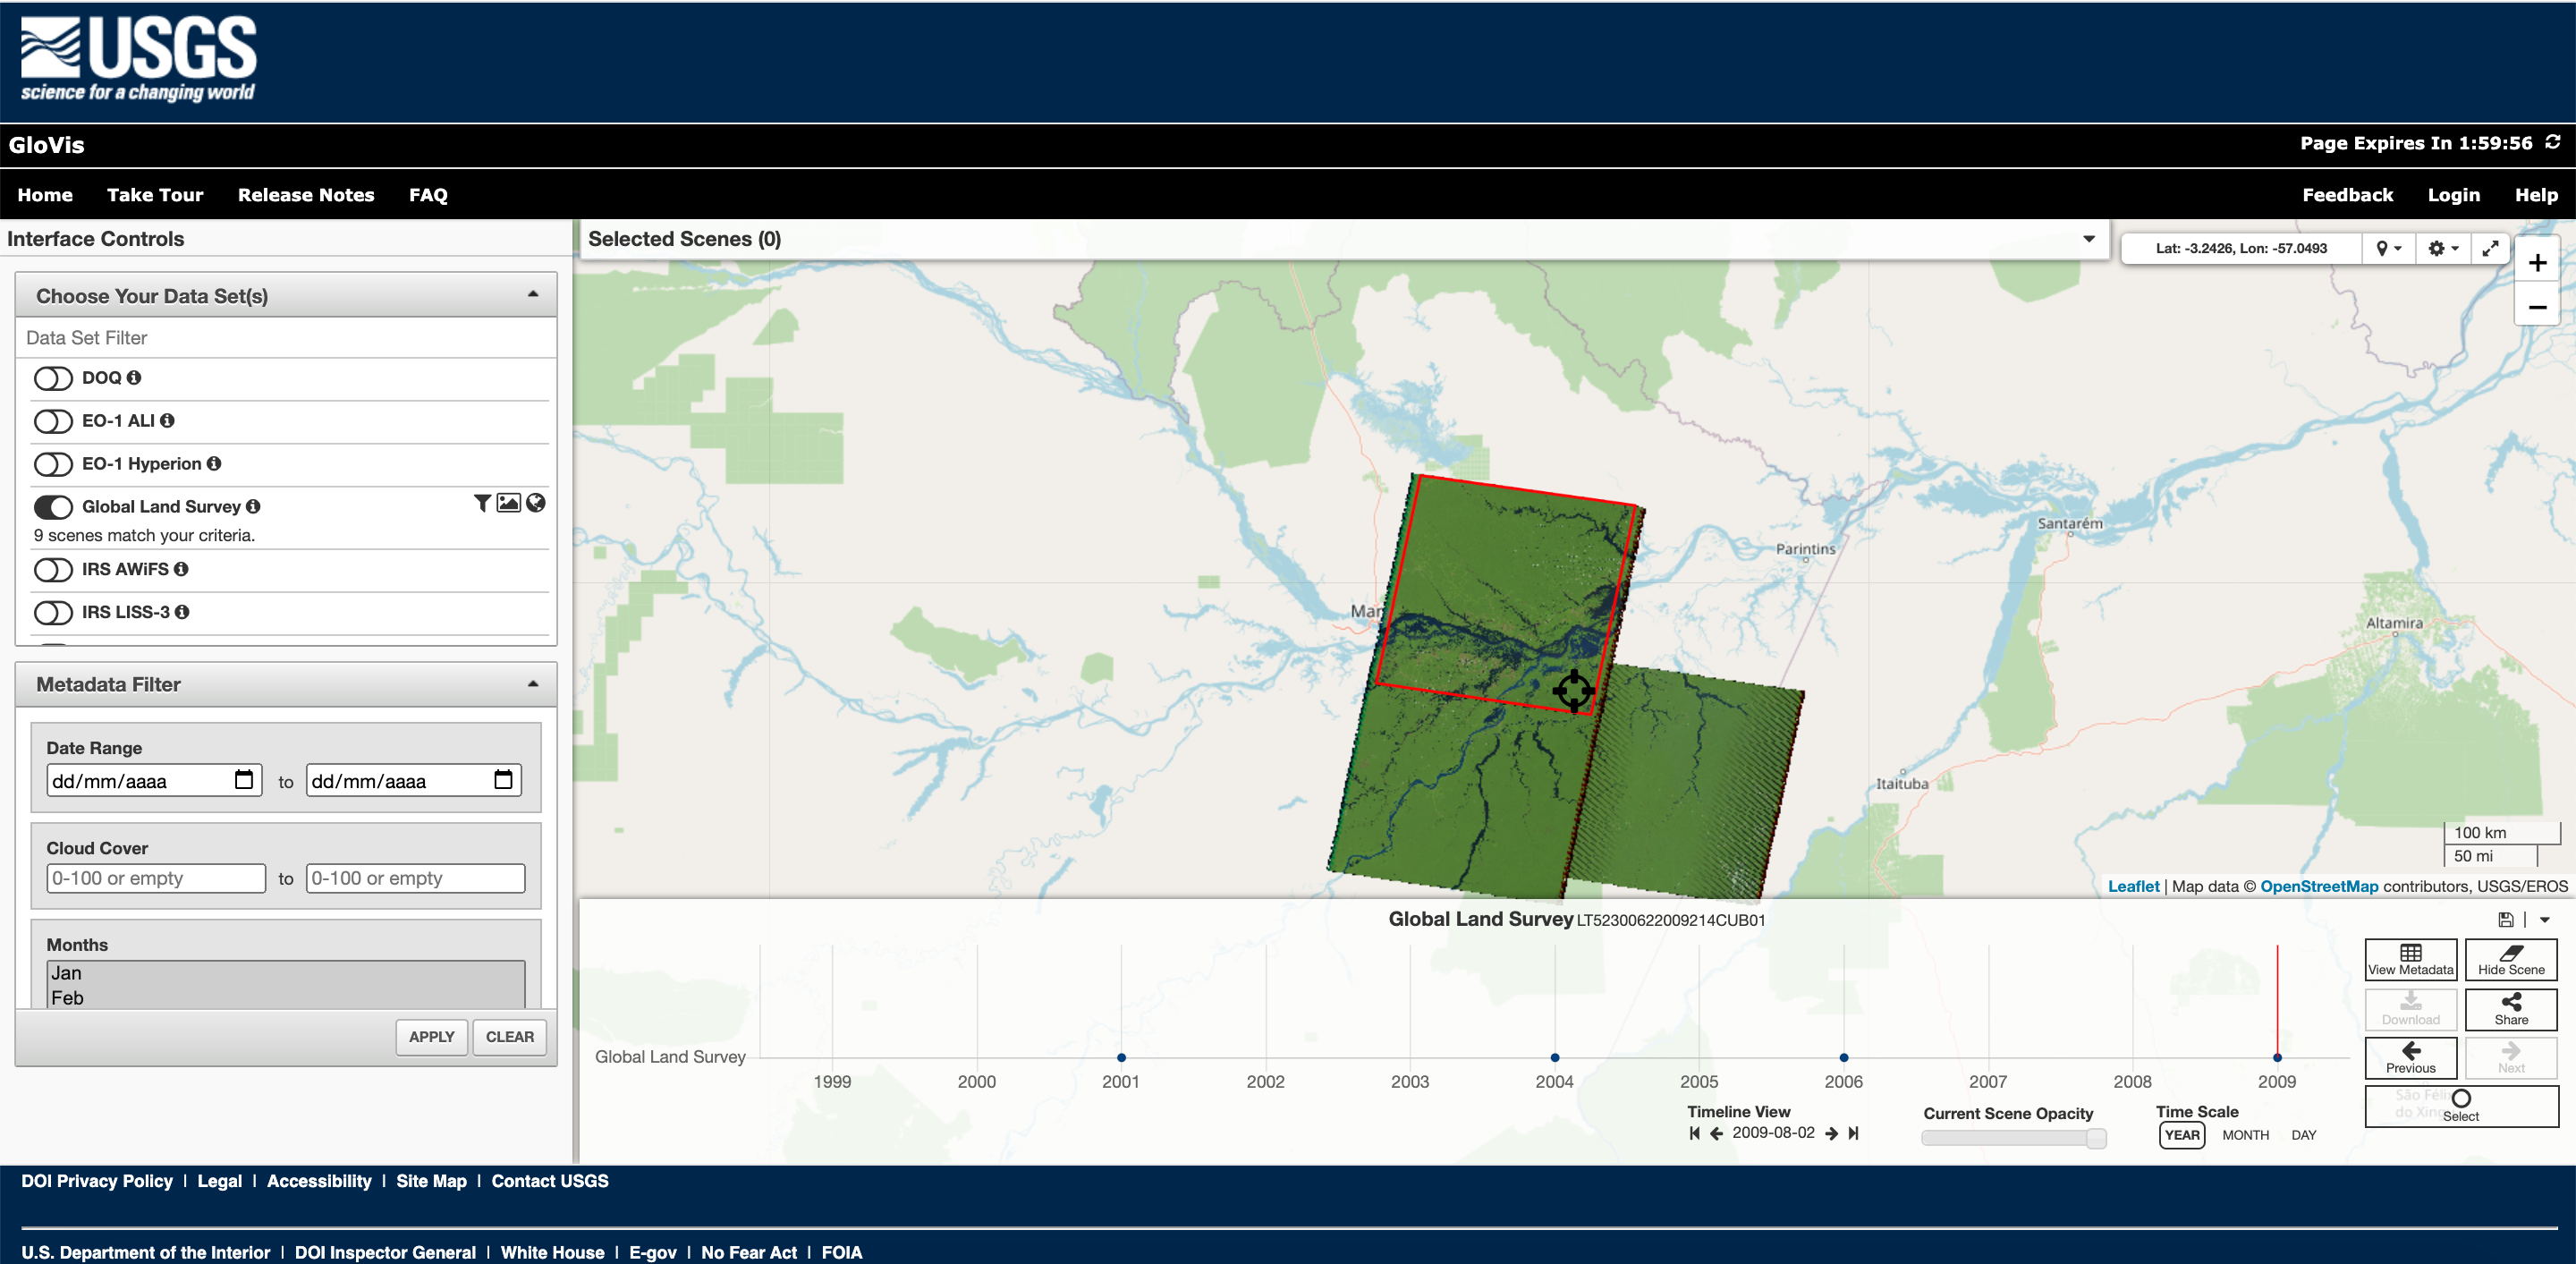Viewport: 2576px width, 1264px height.
Task: Click the disabled Download button
Action: (x=2411, y=1009)
